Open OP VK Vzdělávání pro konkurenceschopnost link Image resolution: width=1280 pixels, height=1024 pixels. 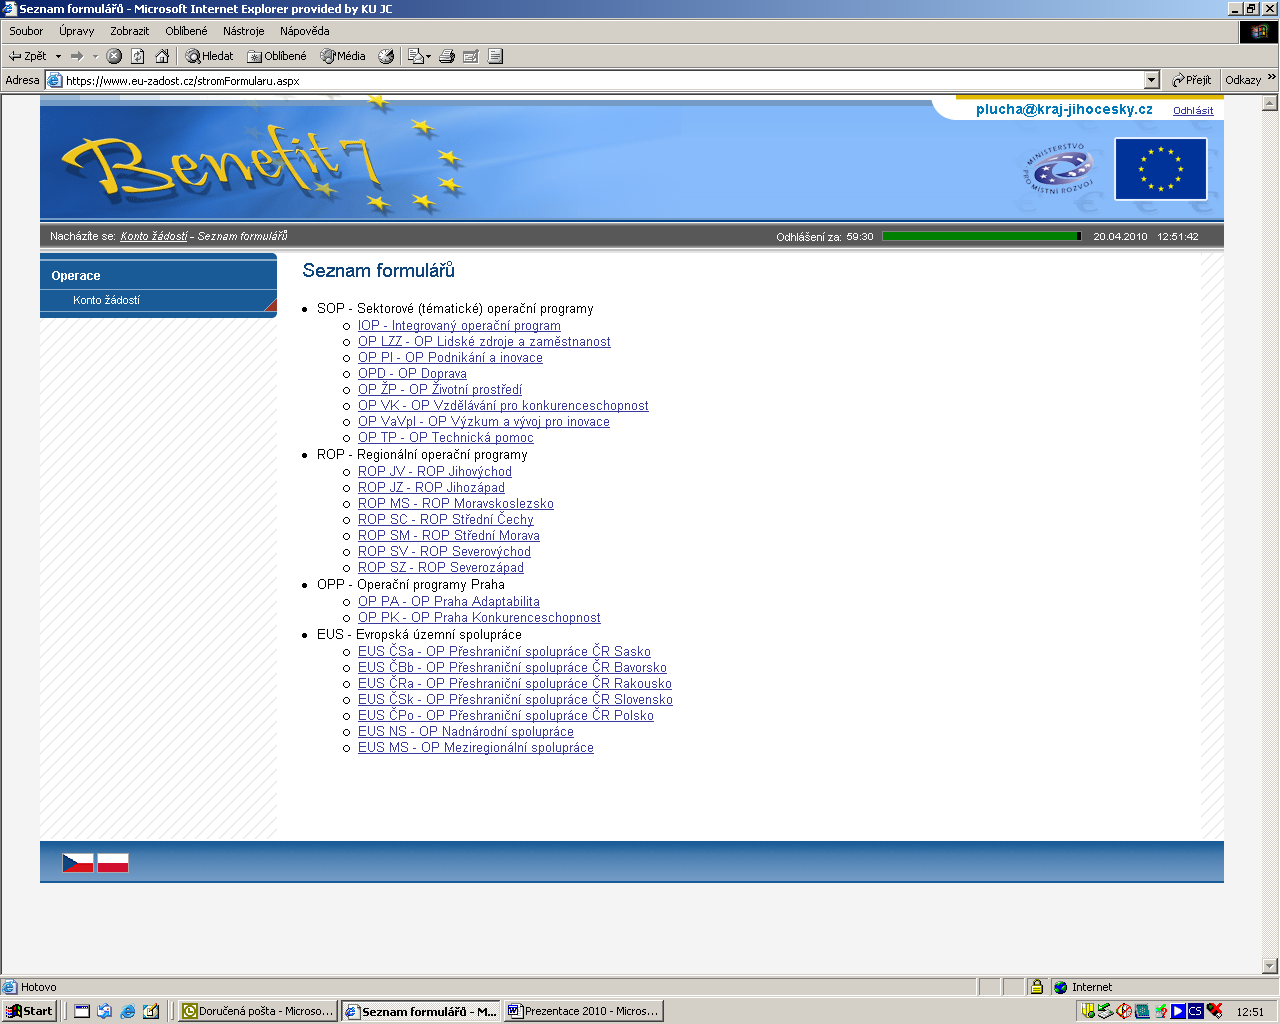pyautogui.click(x=503, y=406)
